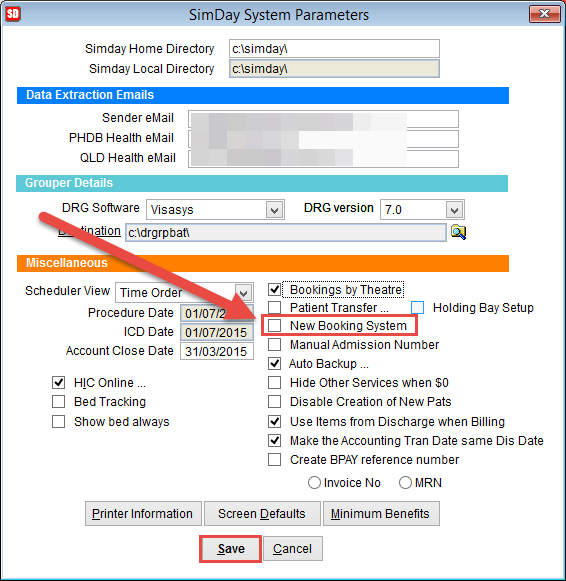The image size is (566, 581).
Task: Open the DRG Software dropdown
Action: click(274, 210)
